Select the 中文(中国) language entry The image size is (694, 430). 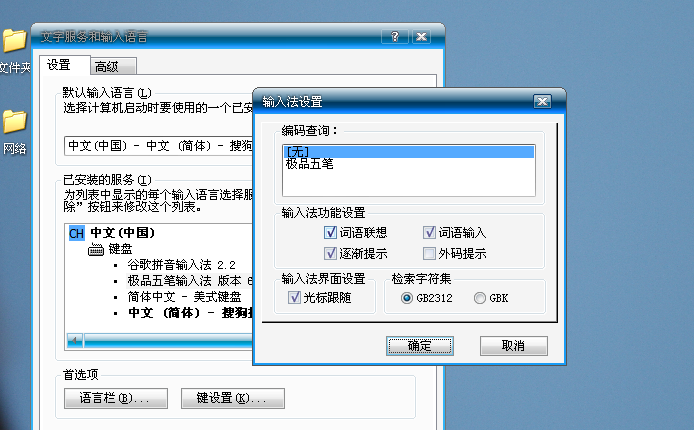pos(123,233)
